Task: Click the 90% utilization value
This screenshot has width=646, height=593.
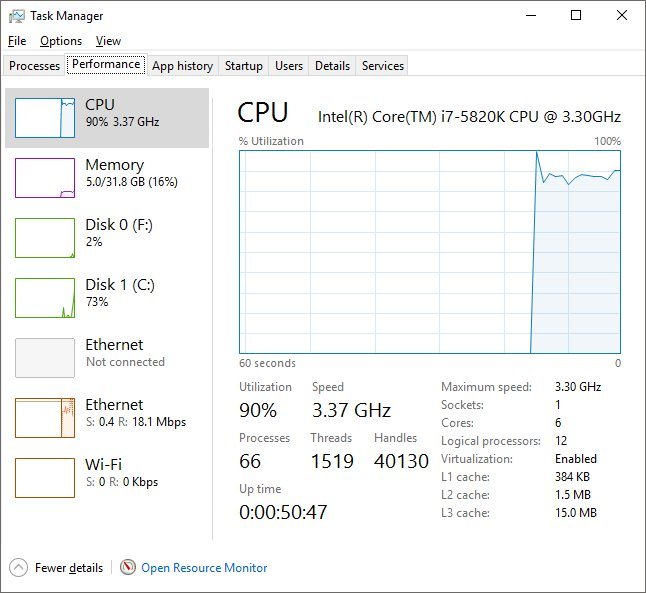Action: (258, 410)
